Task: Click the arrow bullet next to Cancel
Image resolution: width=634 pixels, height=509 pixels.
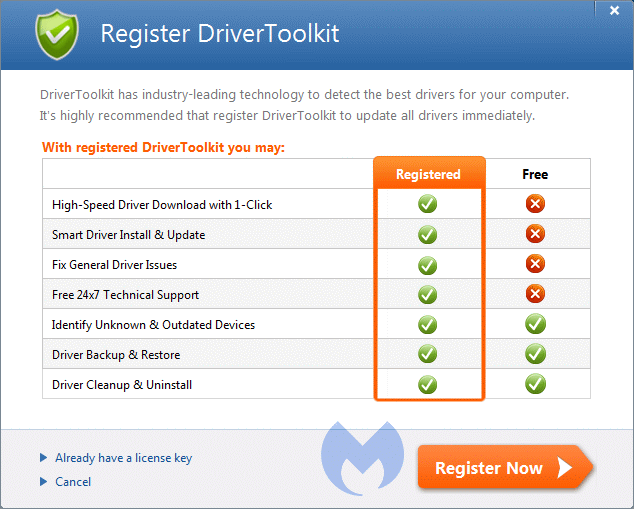Action: tap(43, 482)
